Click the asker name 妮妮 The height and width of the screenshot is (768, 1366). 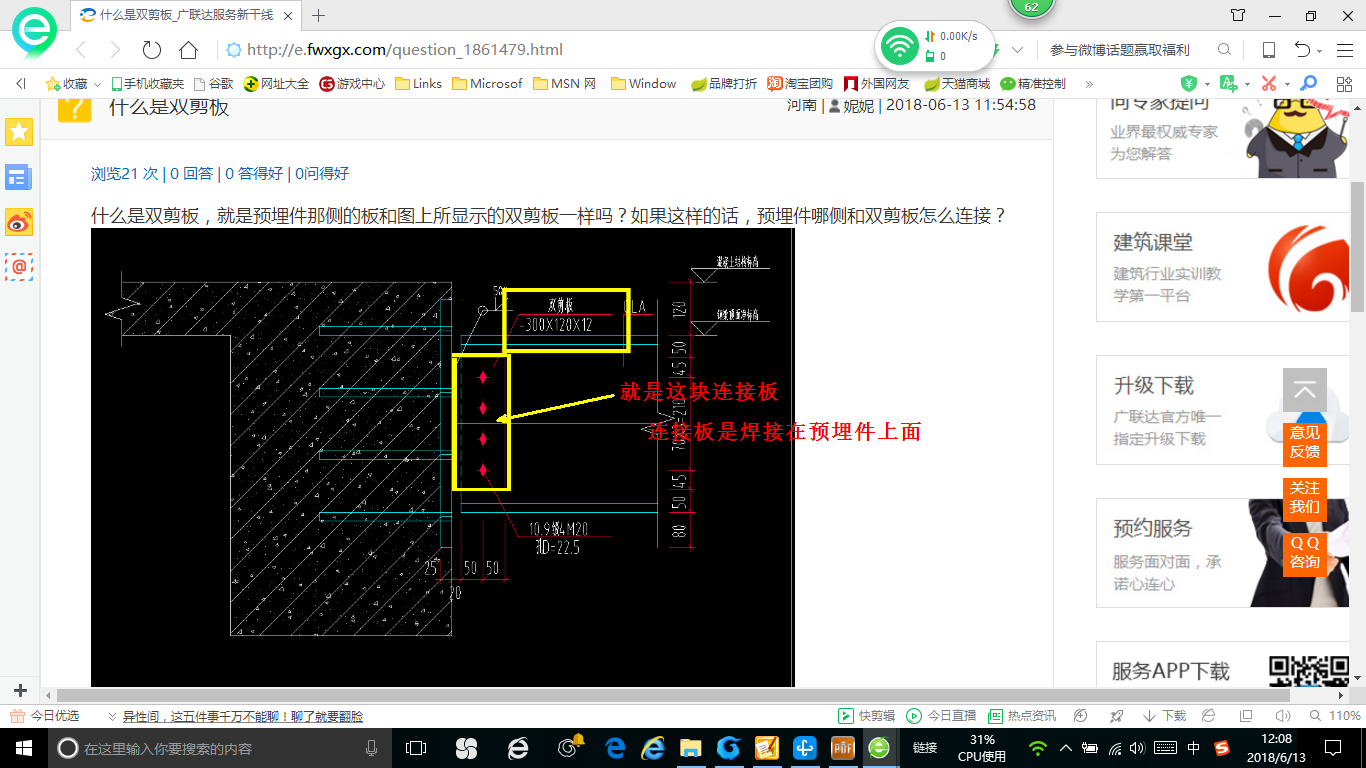coord(858,105)
